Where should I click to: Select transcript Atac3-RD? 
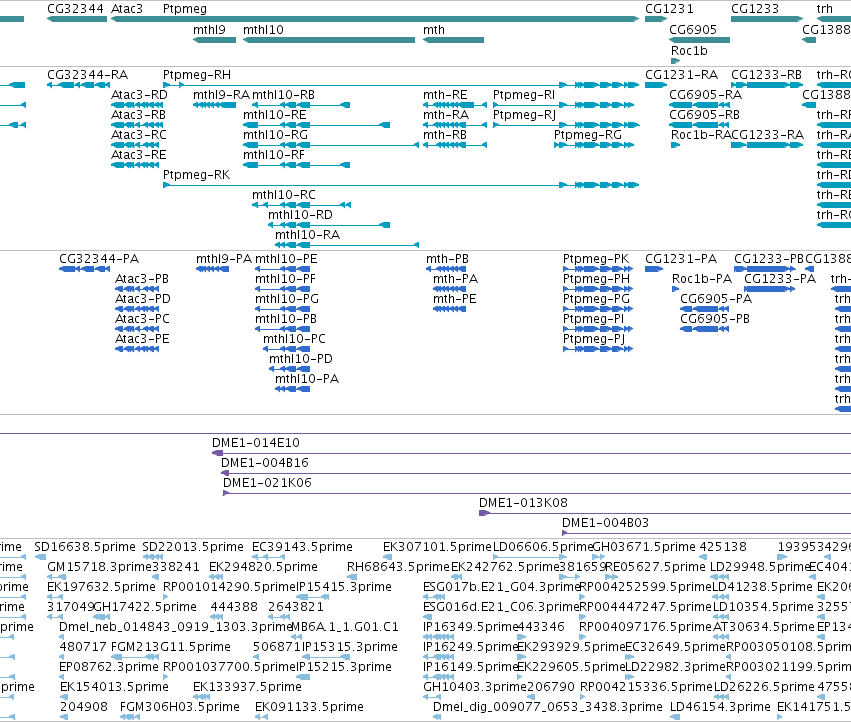point(139,95)
